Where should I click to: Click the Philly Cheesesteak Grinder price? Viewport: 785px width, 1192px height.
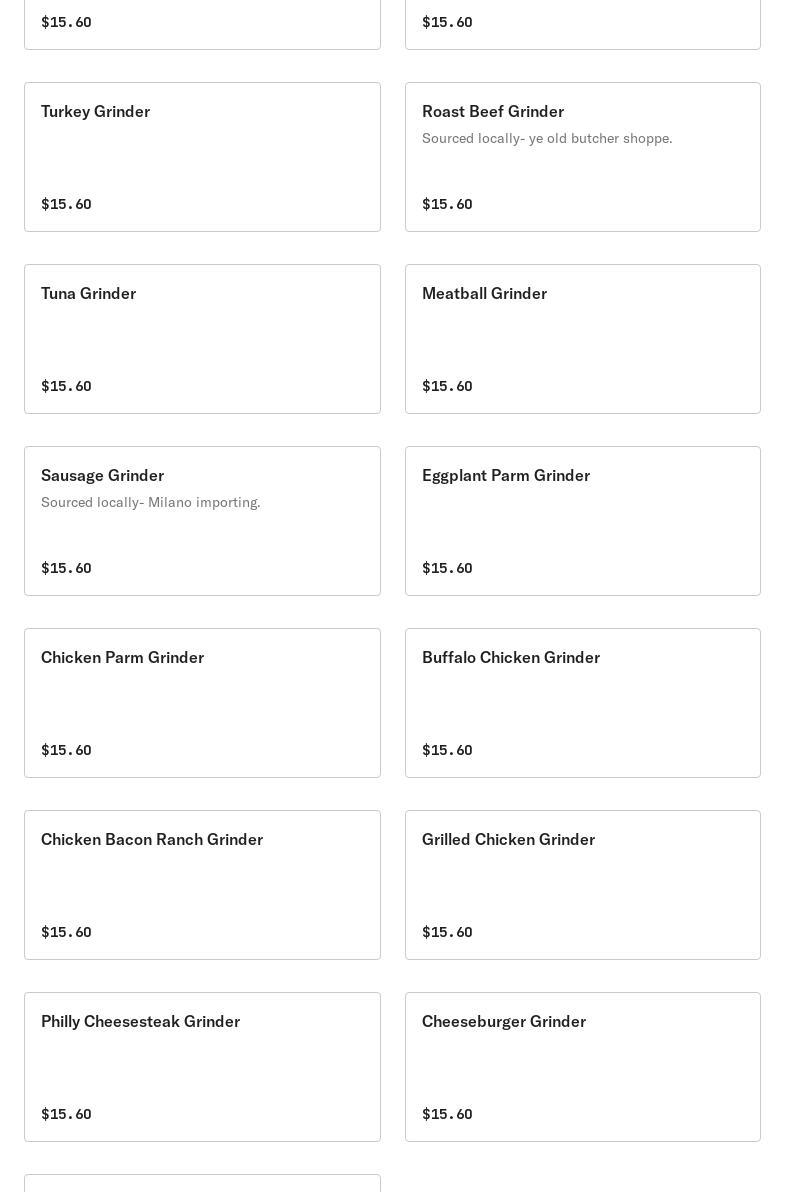(x=66, y=1114)
